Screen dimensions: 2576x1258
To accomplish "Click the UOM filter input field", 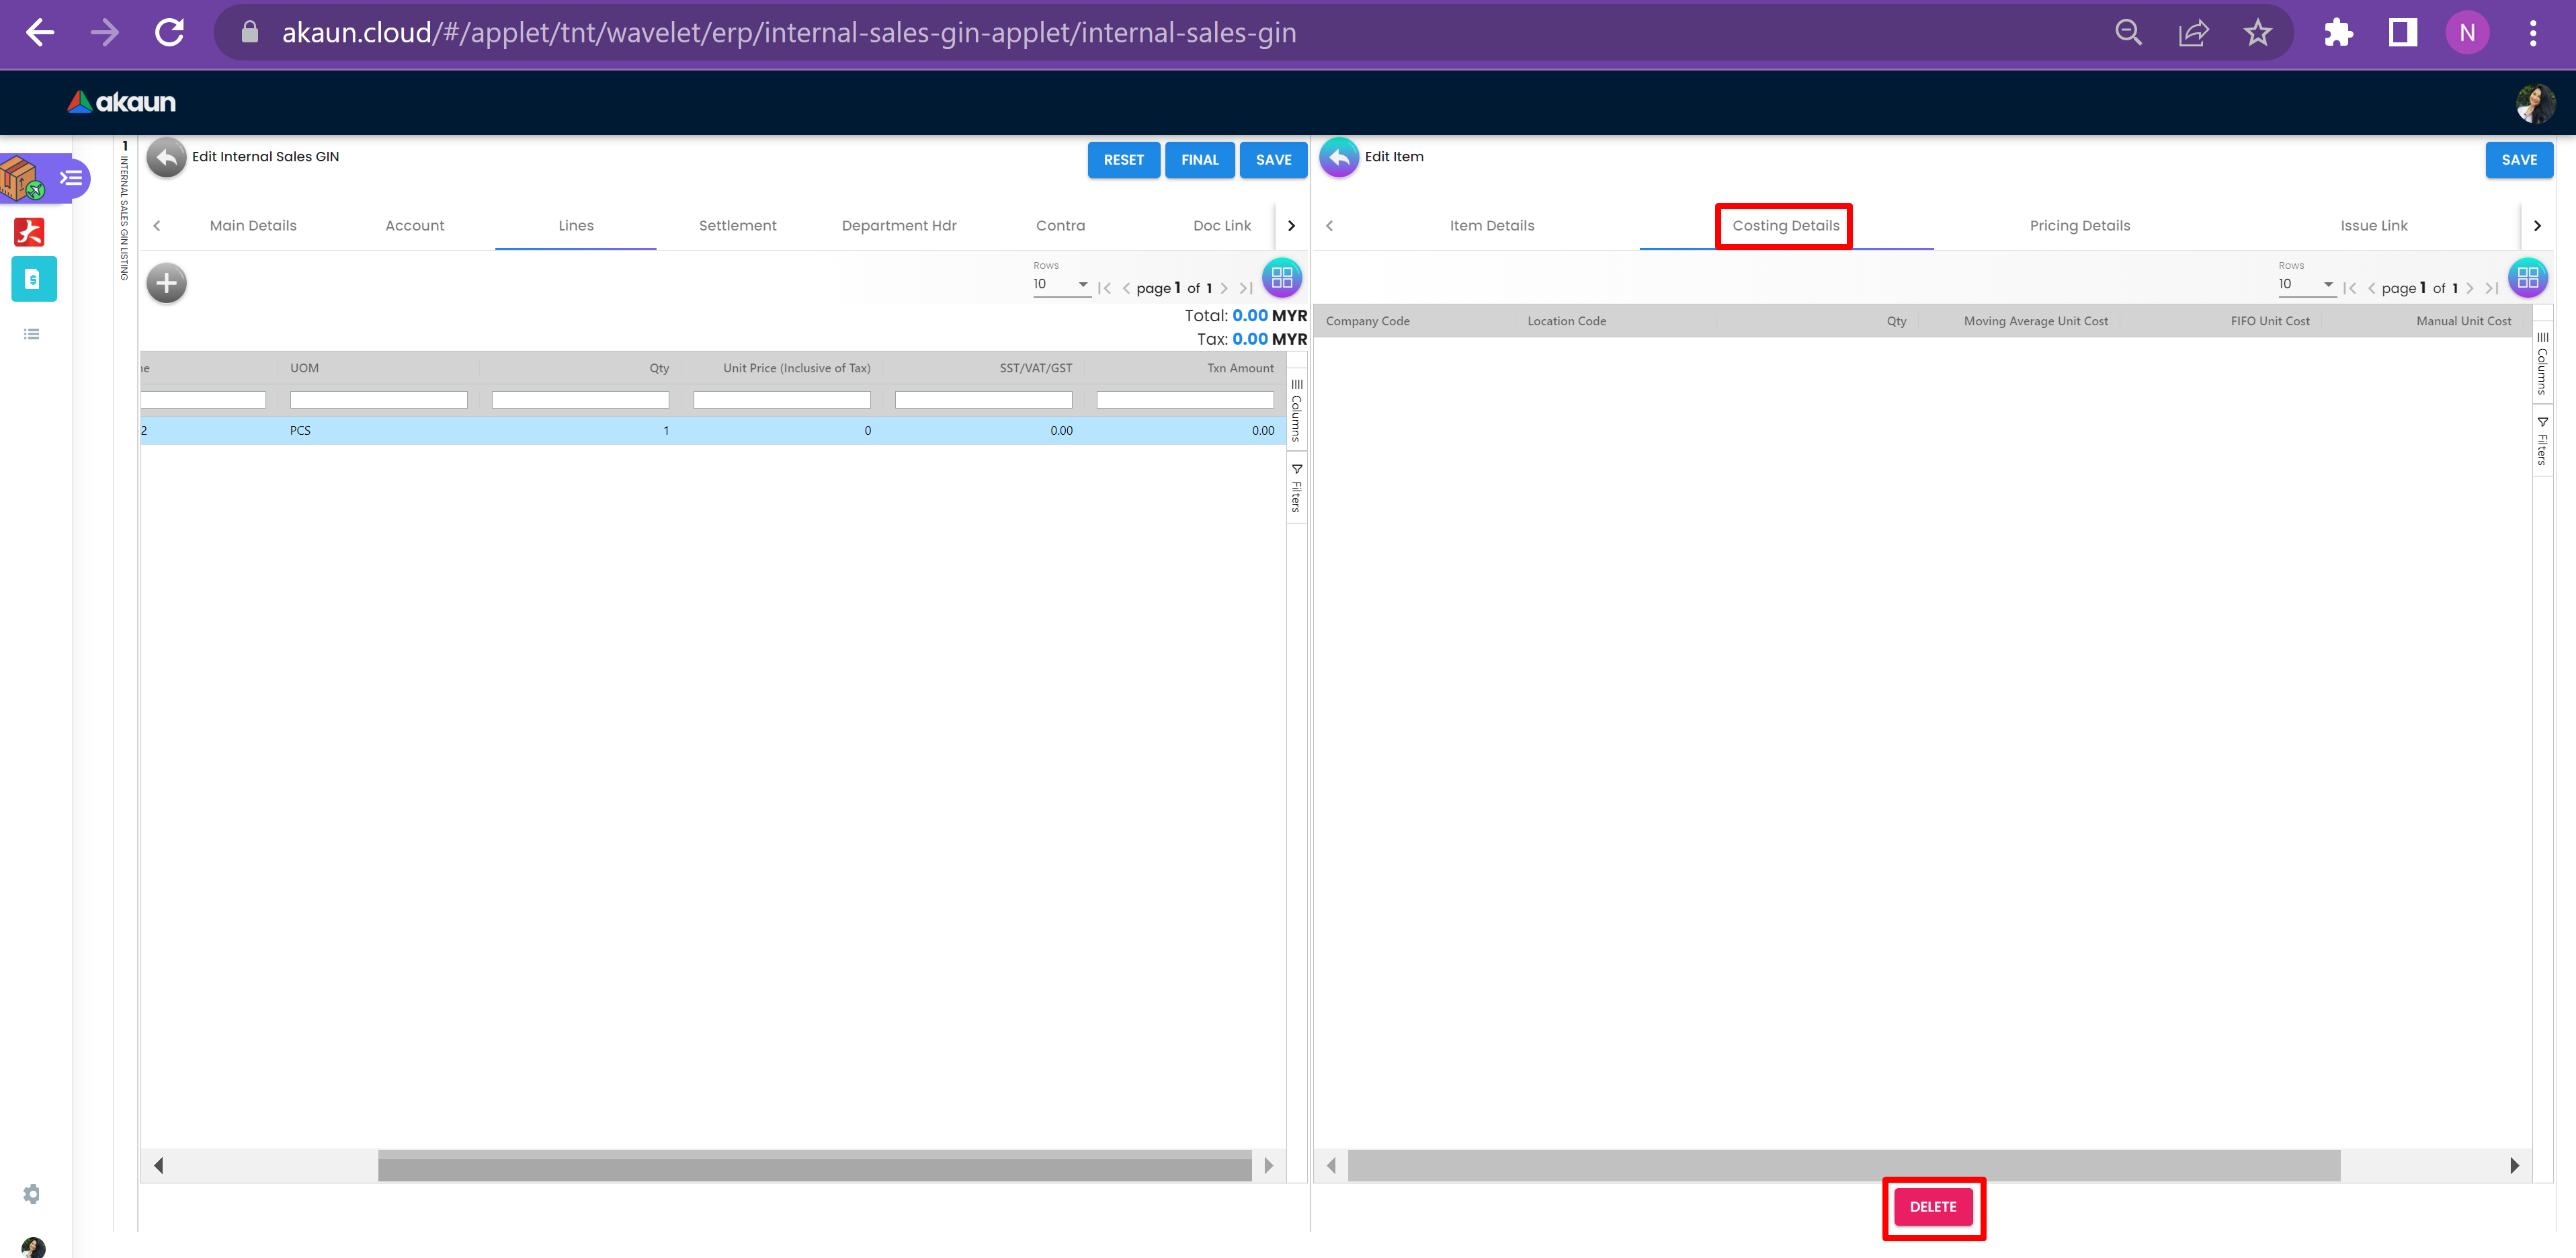I will (378, 400).
